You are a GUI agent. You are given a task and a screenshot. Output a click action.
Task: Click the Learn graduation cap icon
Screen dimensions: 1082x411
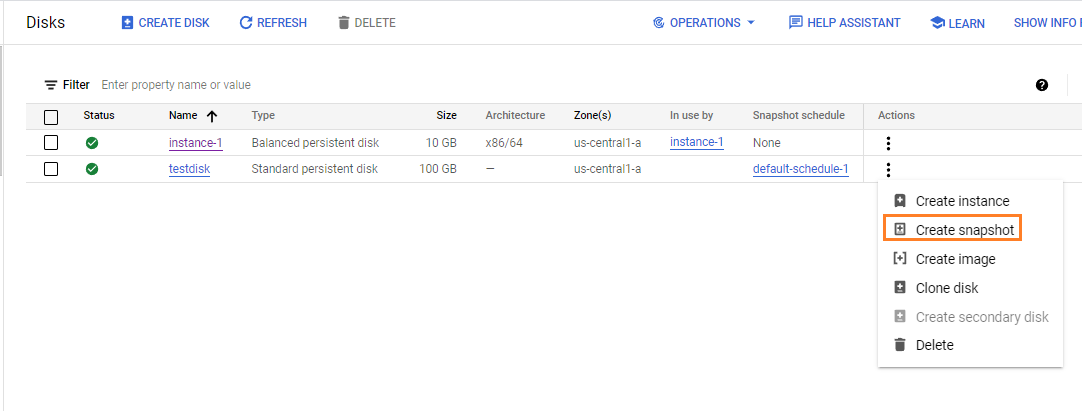coord(937,23)
